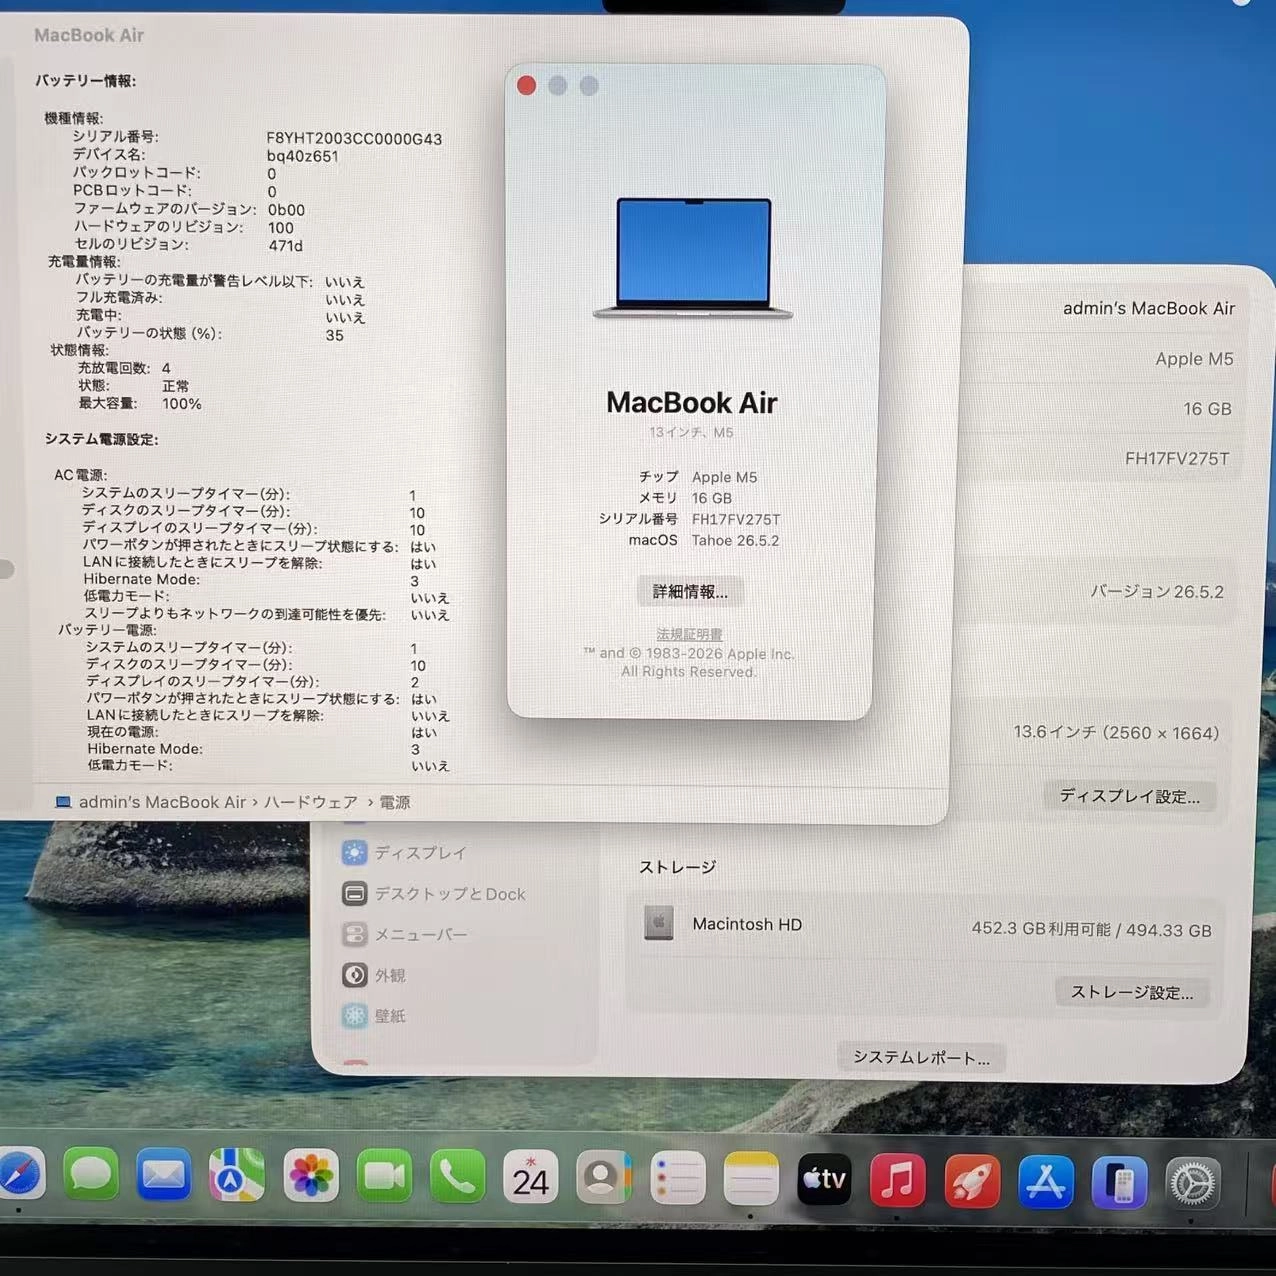Click macOS Tahoe 26.5.2 in About window
The height and width of the screenshot is (1276, 1276).
[704, 540]
